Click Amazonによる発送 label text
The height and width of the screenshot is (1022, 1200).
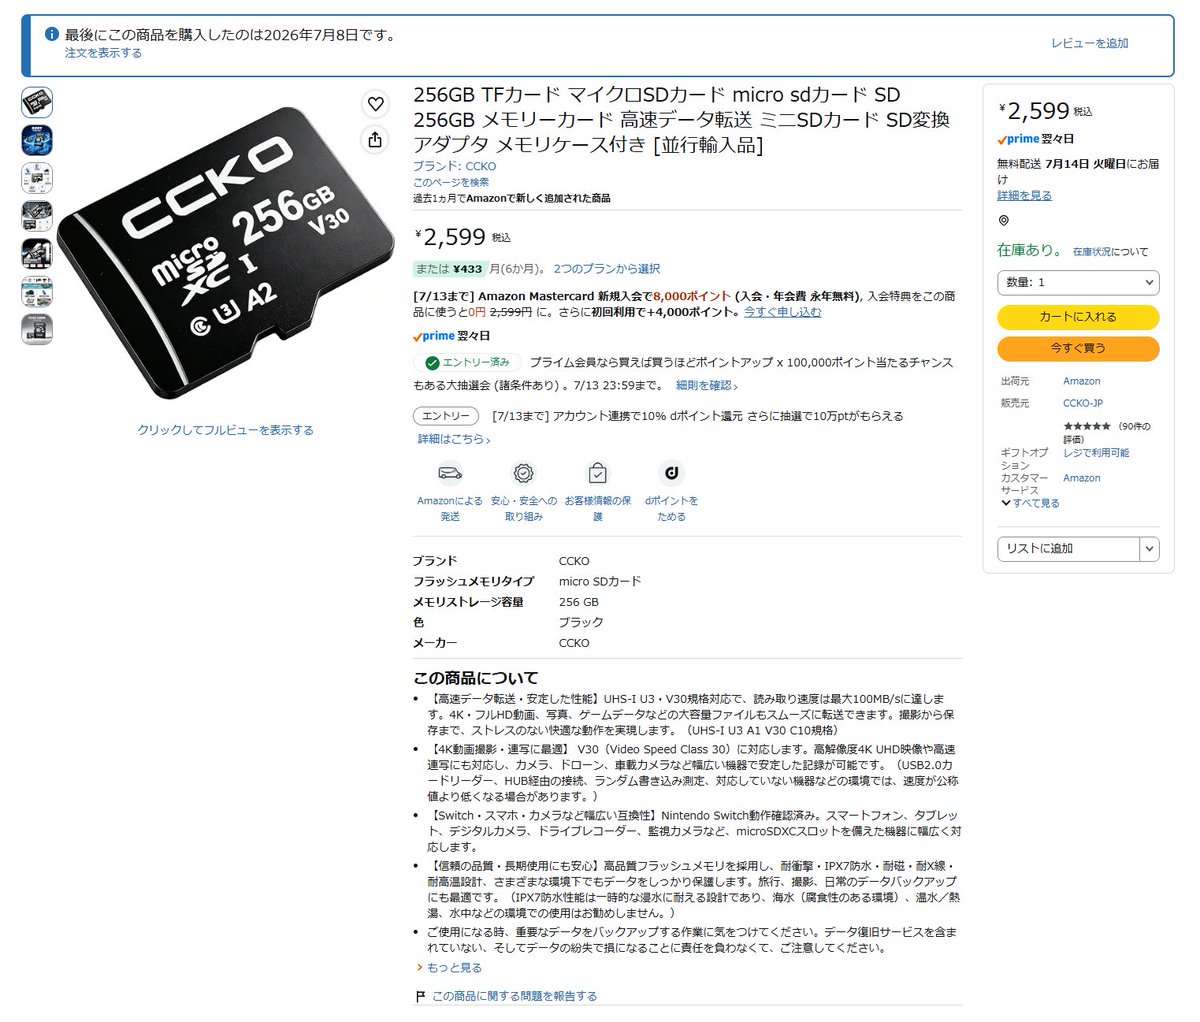[x=450, y=509]
